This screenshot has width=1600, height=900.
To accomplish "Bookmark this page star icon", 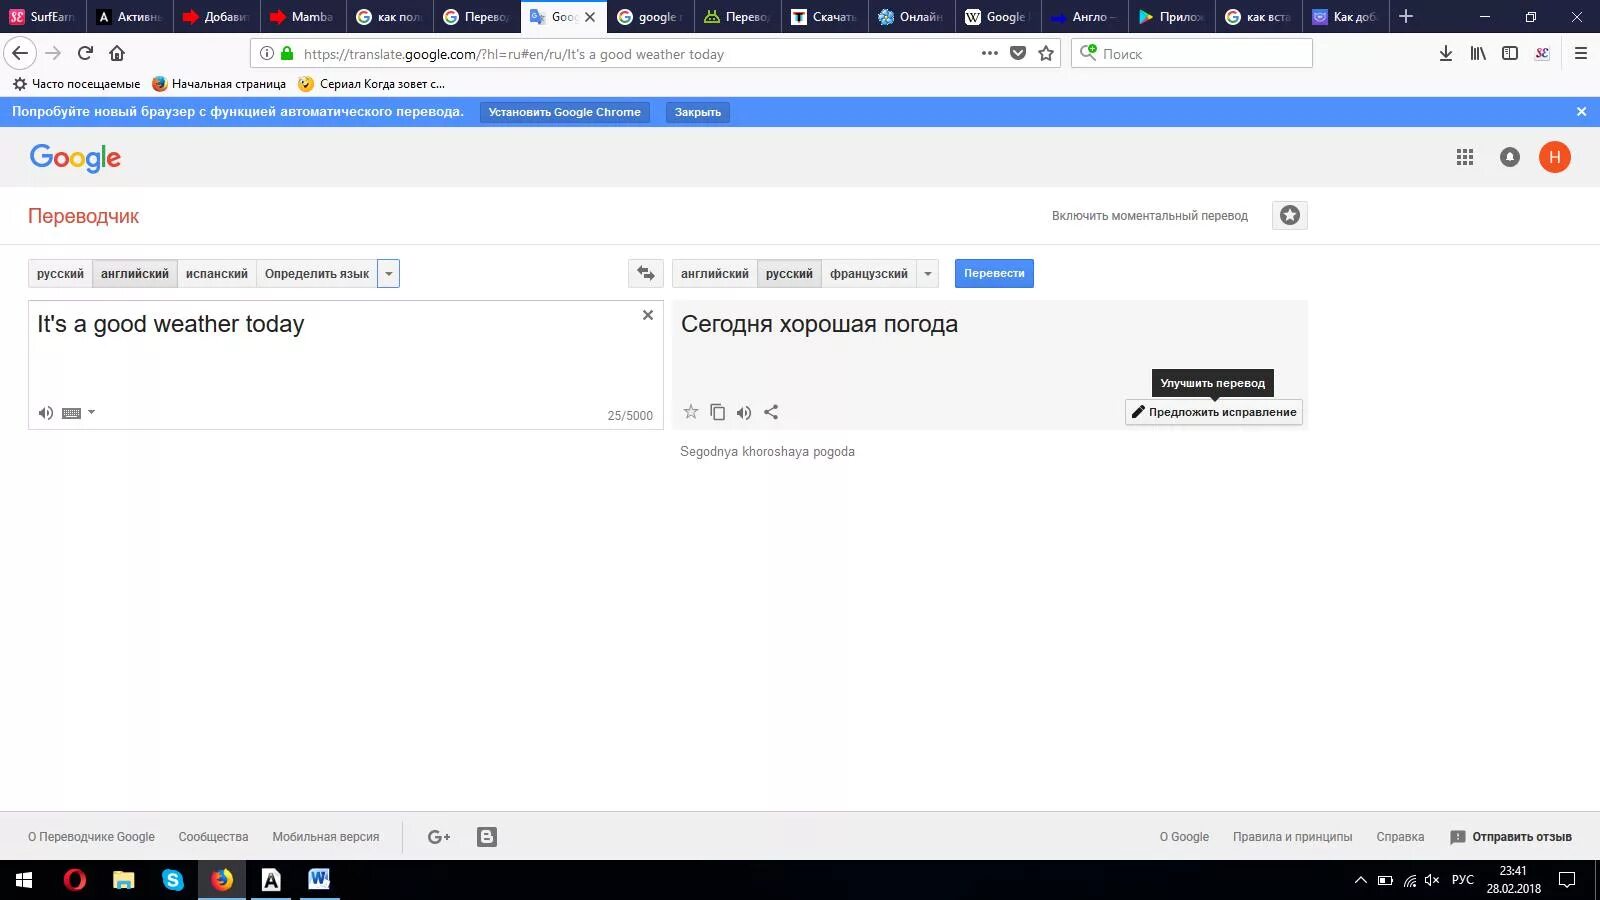I will point(1046,54).
